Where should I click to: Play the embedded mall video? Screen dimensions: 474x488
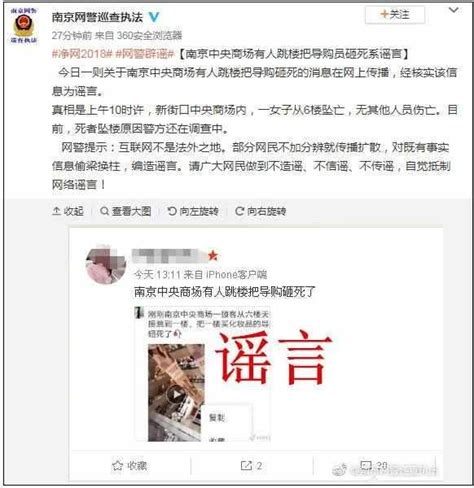tap(176, 395)
